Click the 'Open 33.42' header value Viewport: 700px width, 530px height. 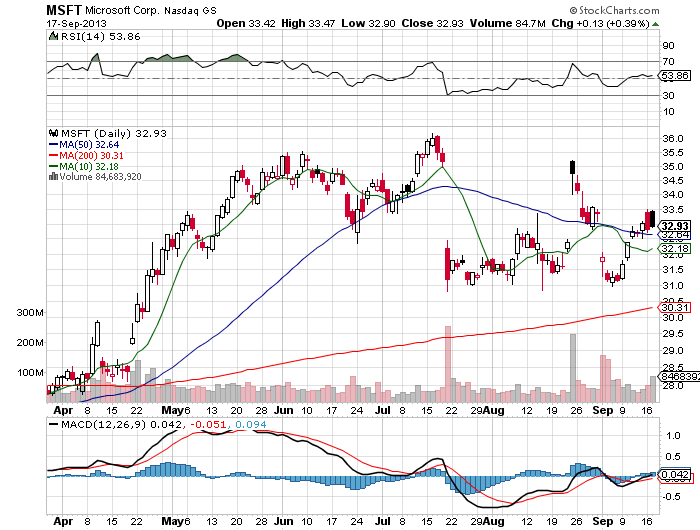pos(246,23)
